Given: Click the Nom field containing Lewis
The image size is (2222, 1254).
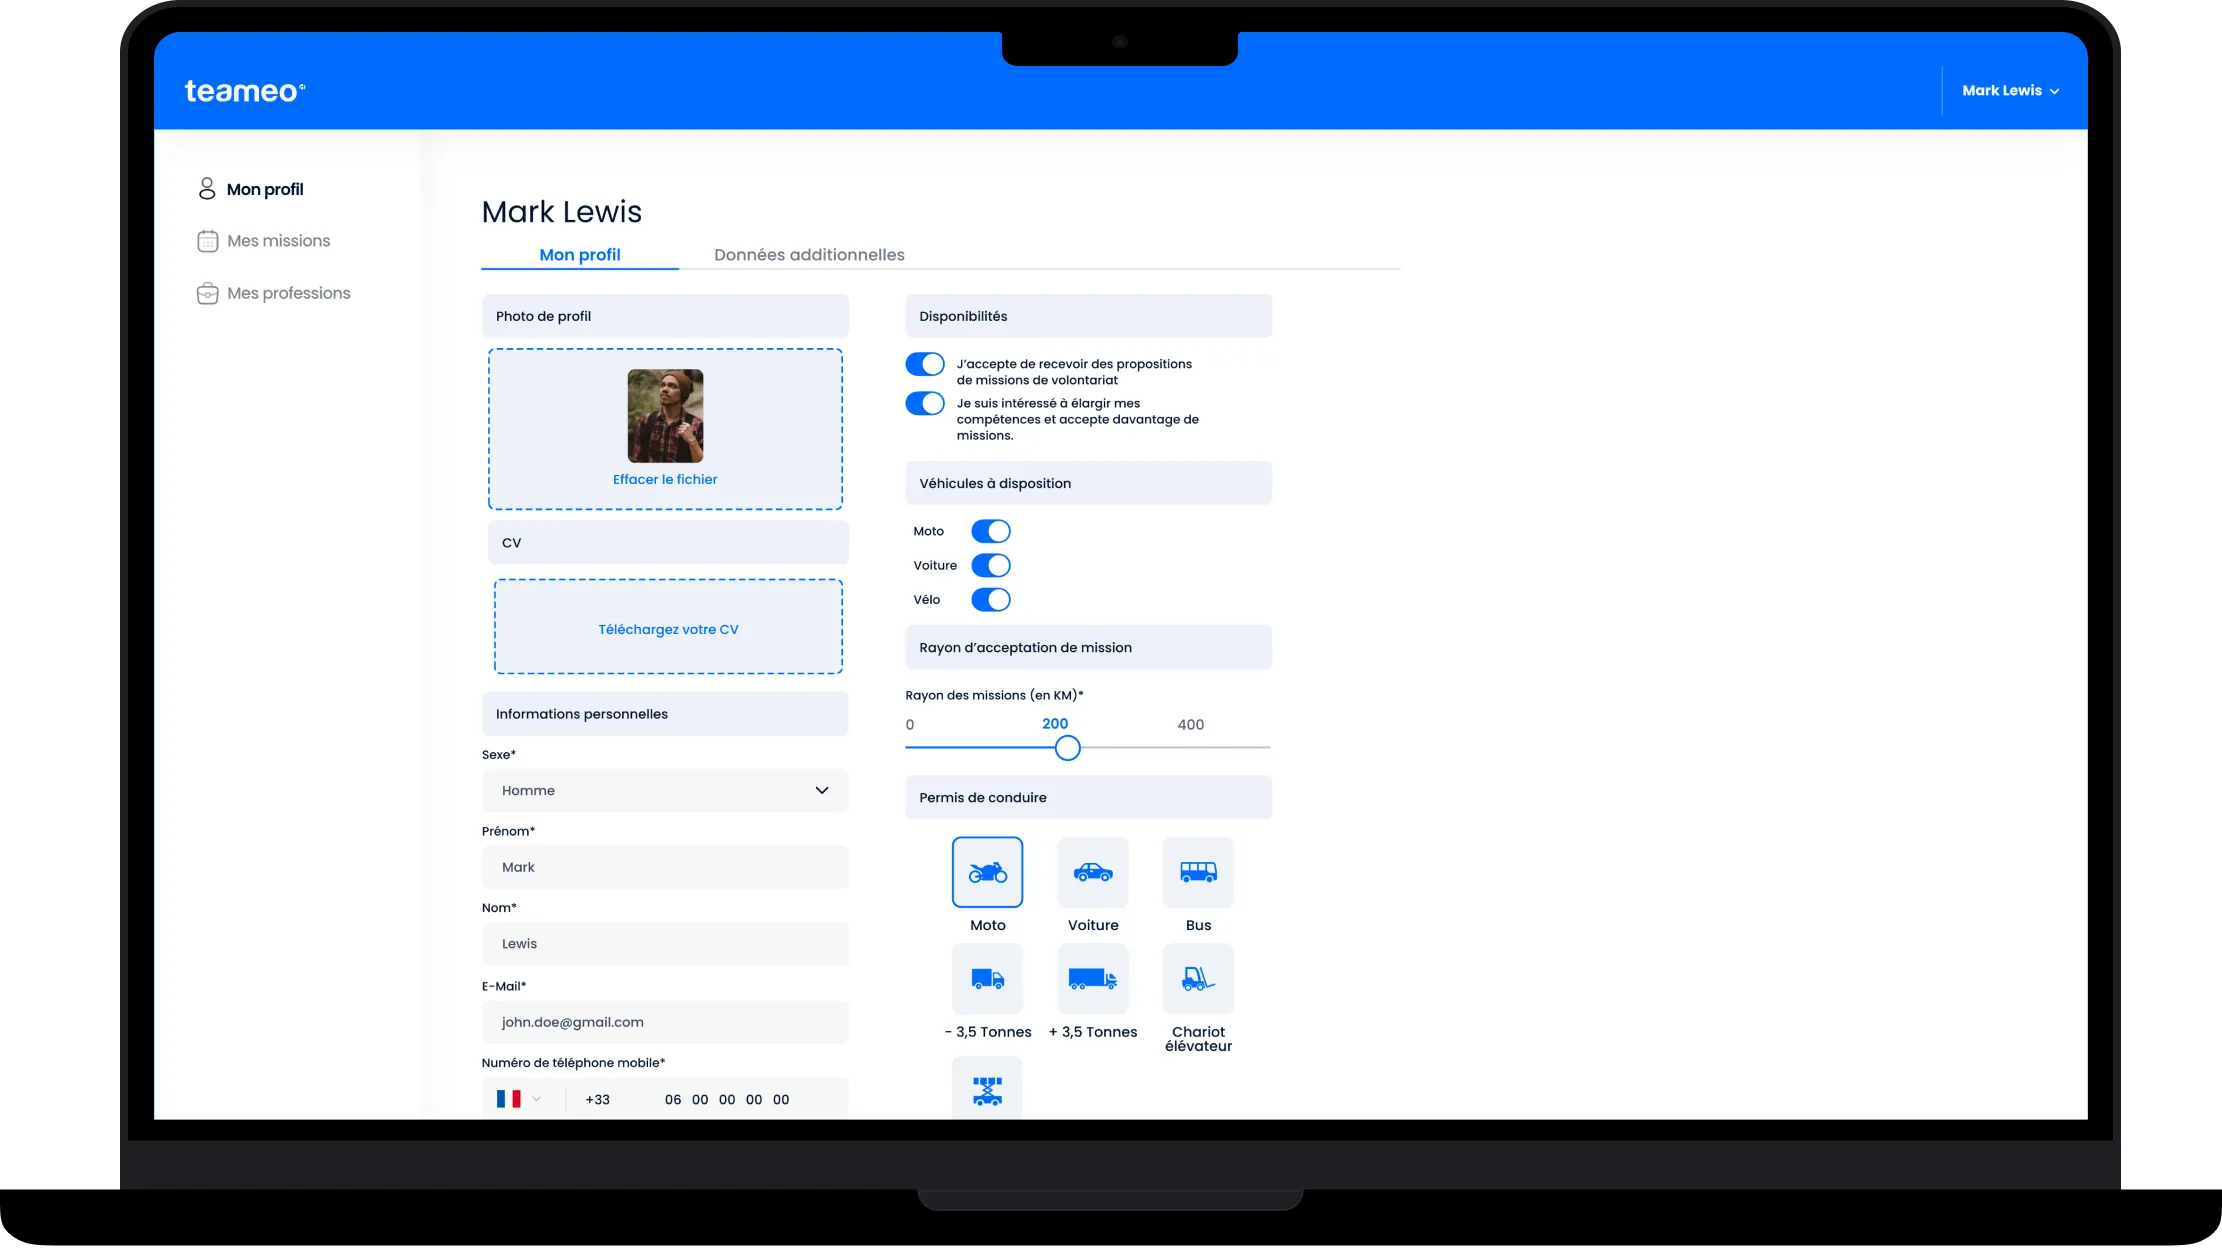Looking at the screenshot, I should [665, 943].
